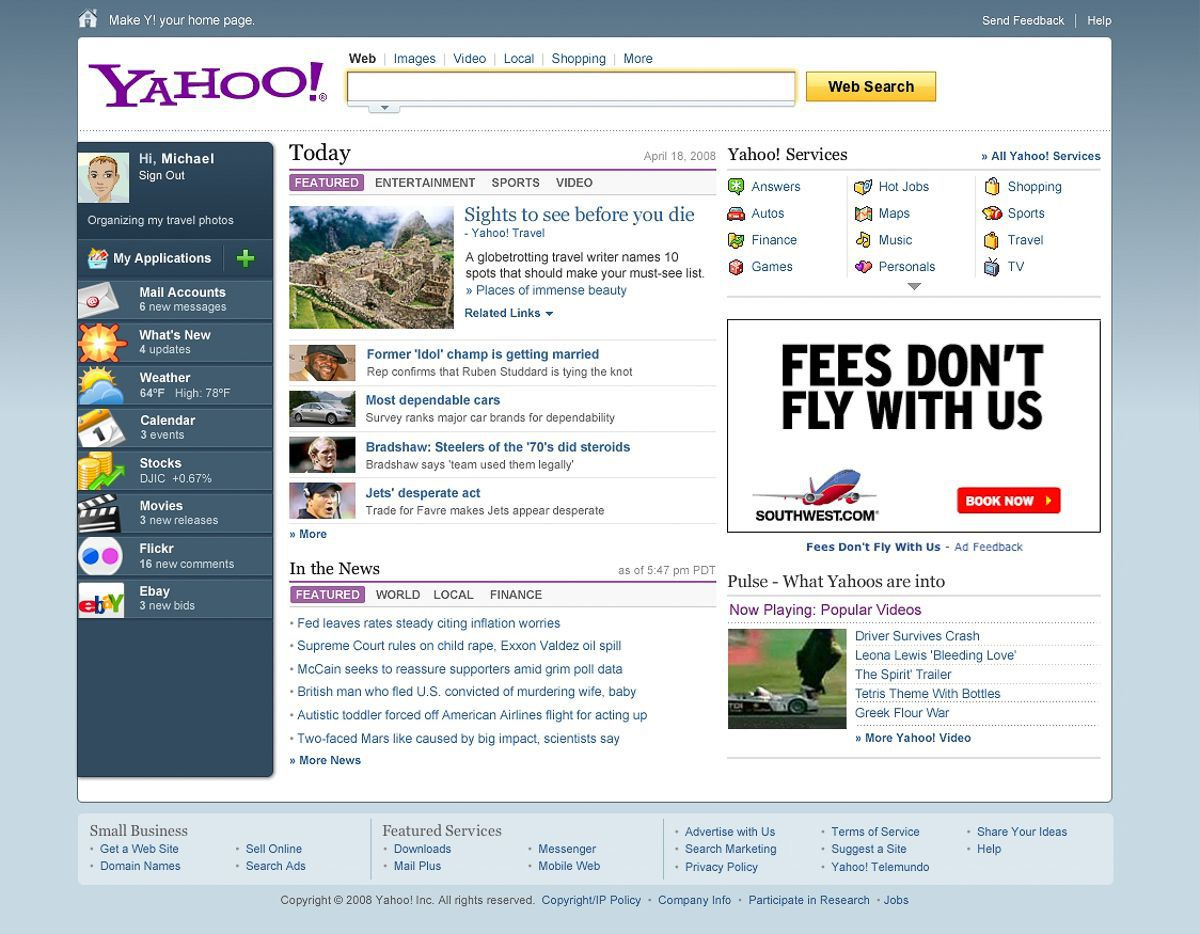1200x934 pixels.
Task: Click the Ebay logo icon
Action: coord(102,599)
